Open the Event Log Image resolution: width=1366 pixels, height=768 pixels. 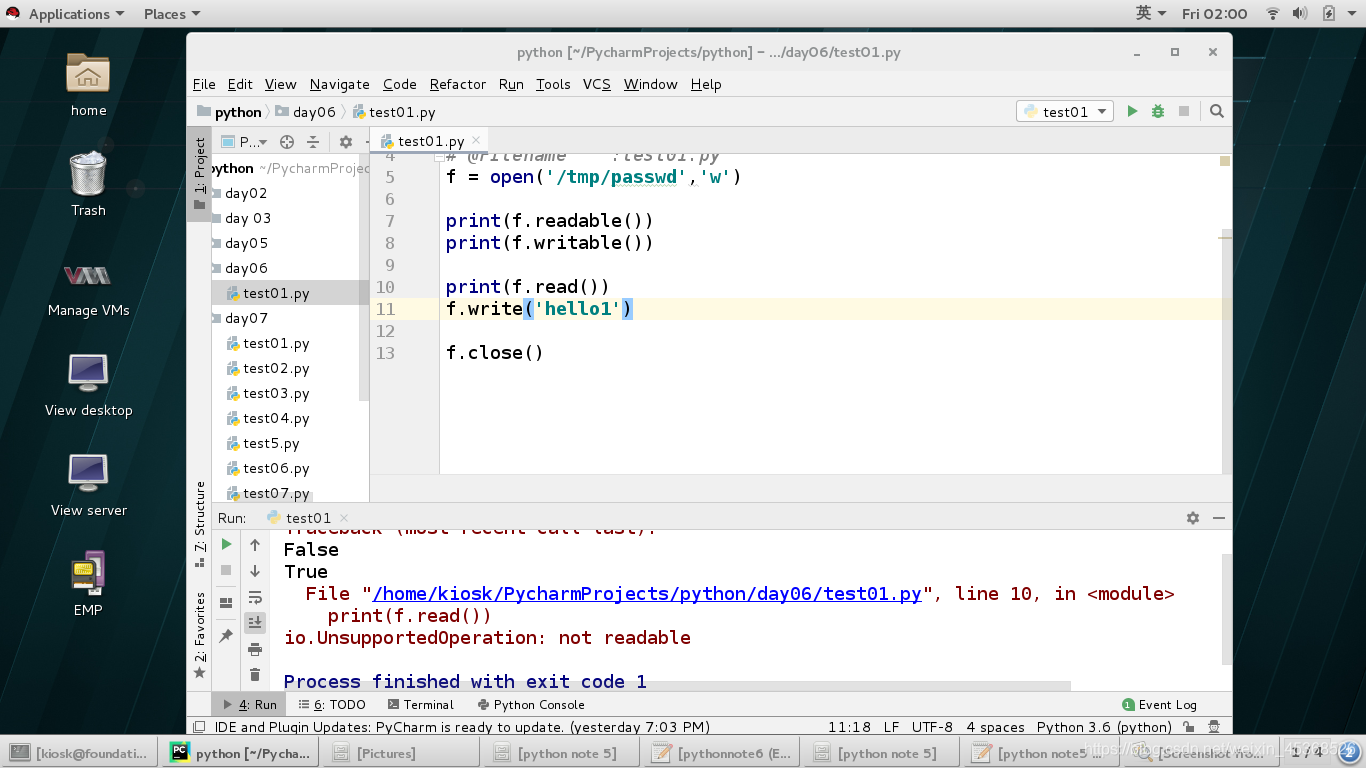point(1159,704)
